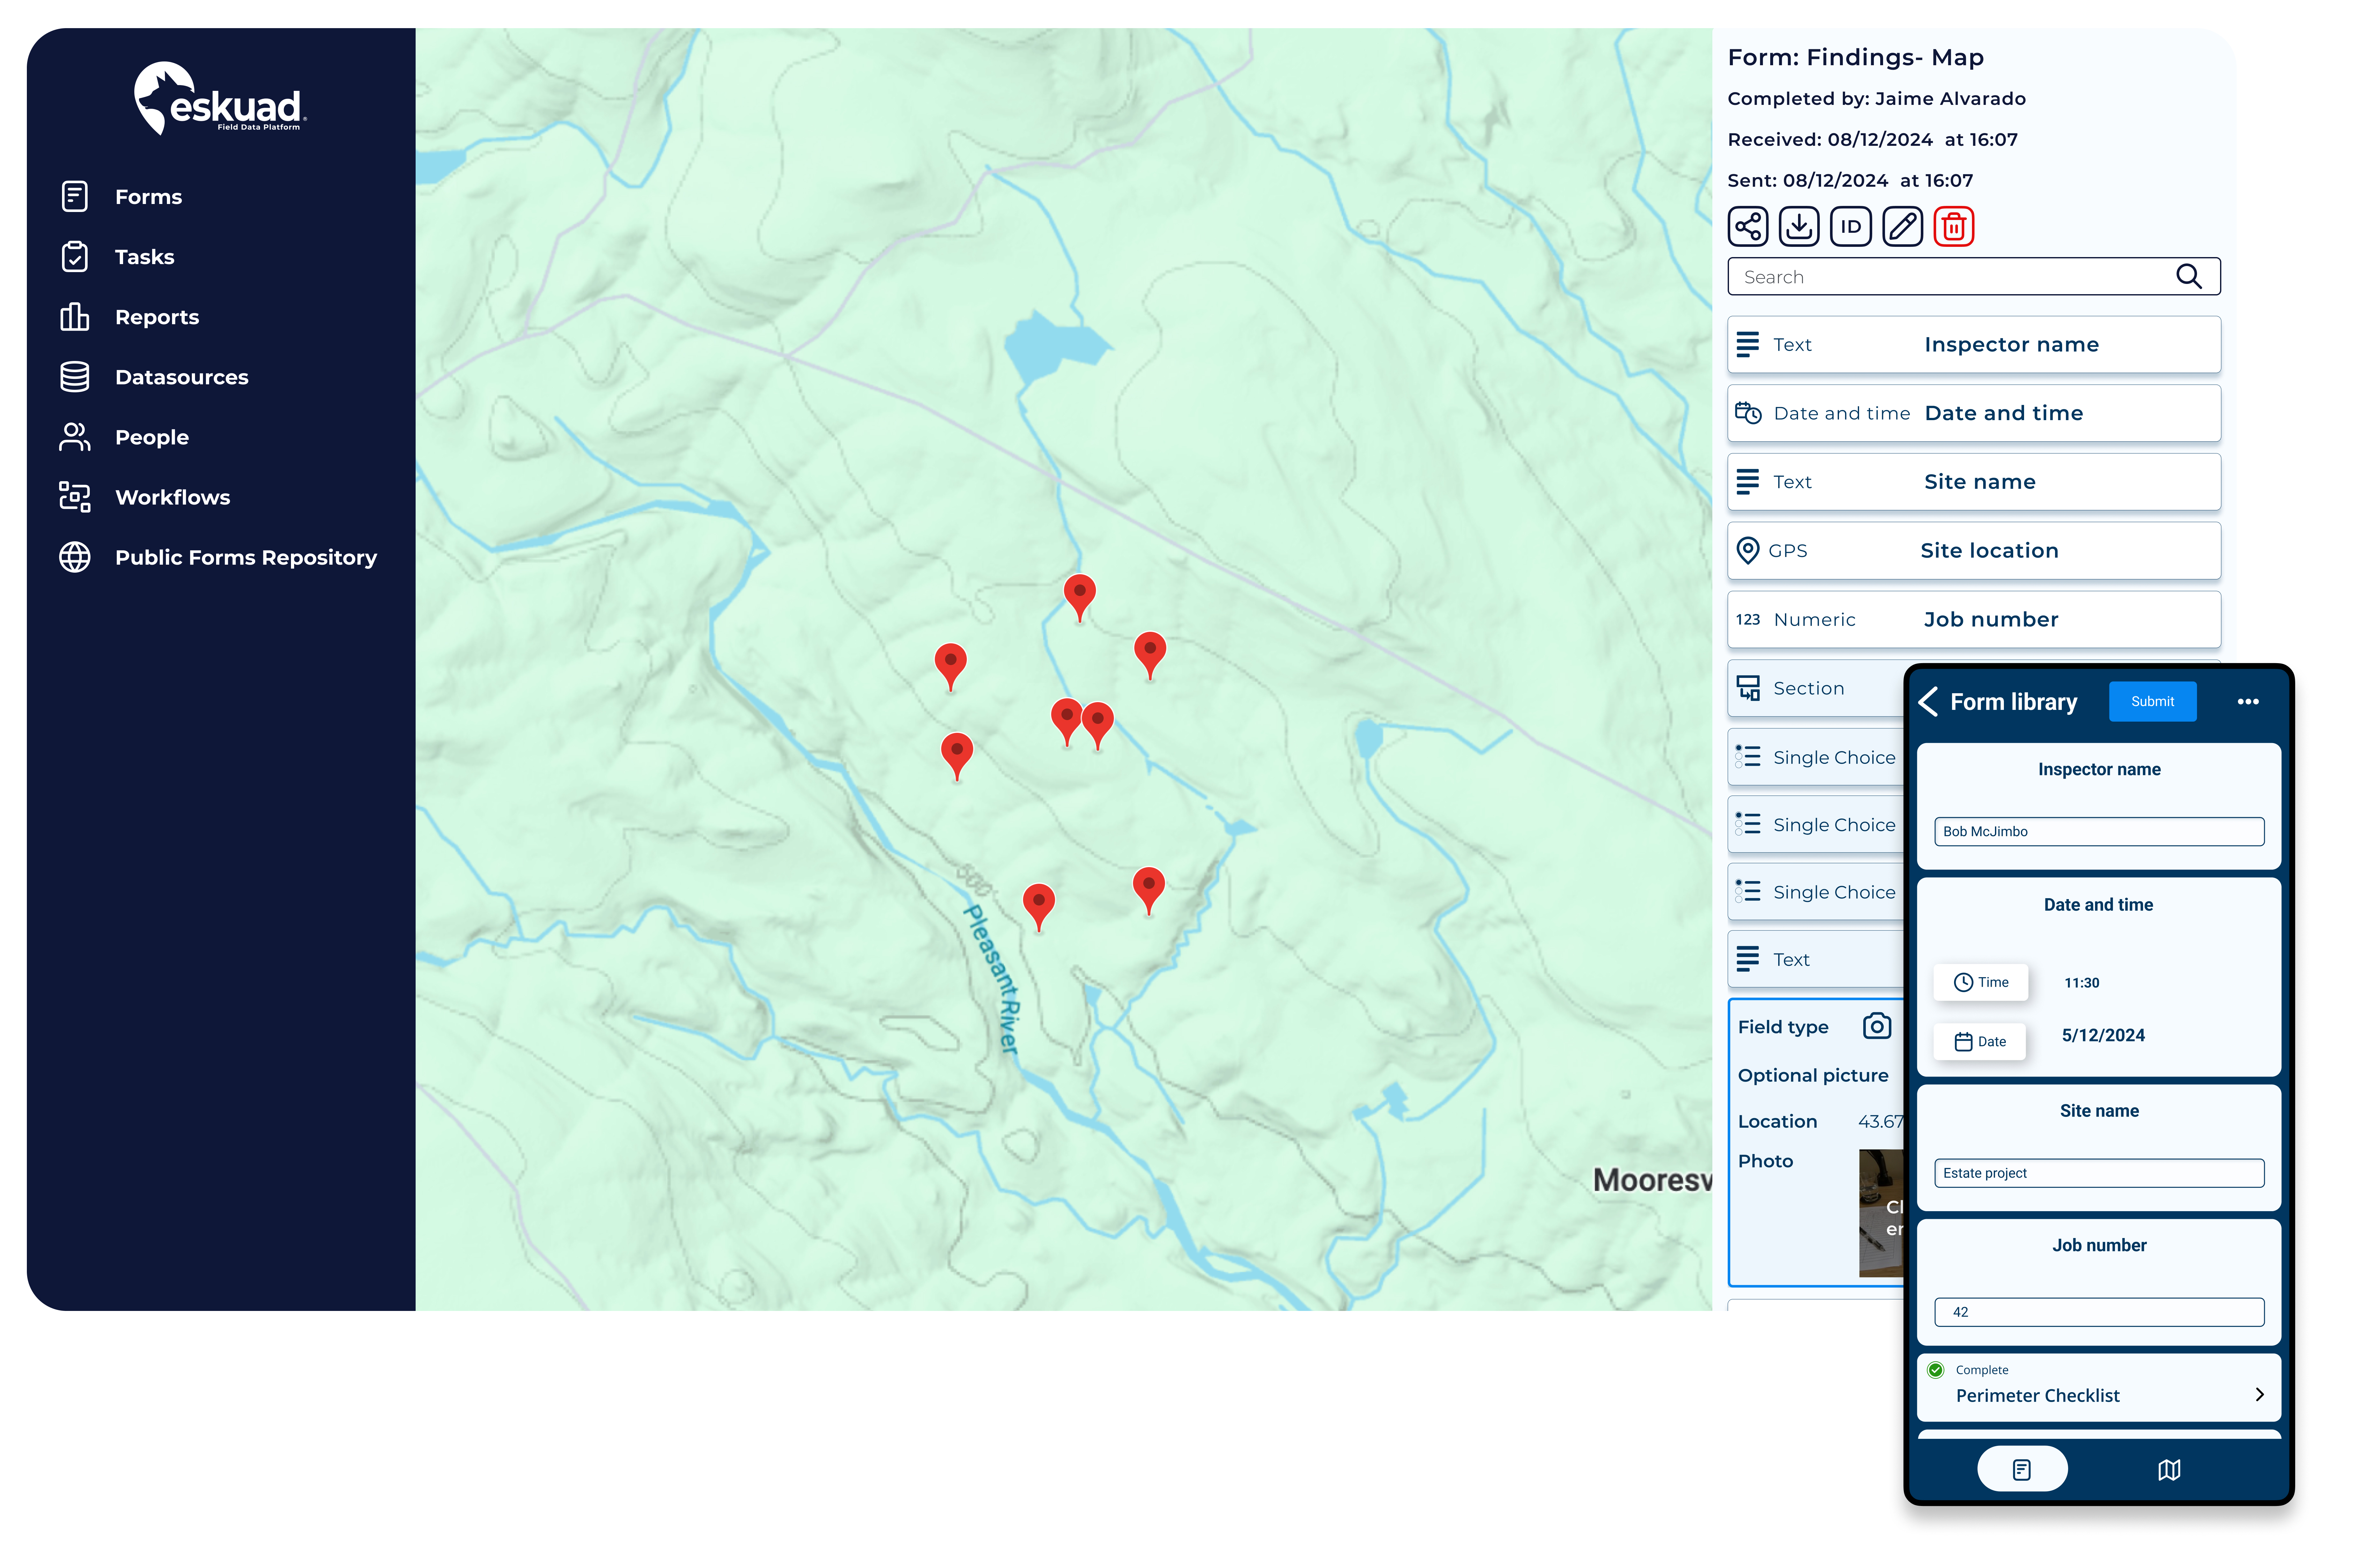Delete the form using red trash icon
The image size is (2362, 1568).
pyautogui.click(x=1954, y=226)
